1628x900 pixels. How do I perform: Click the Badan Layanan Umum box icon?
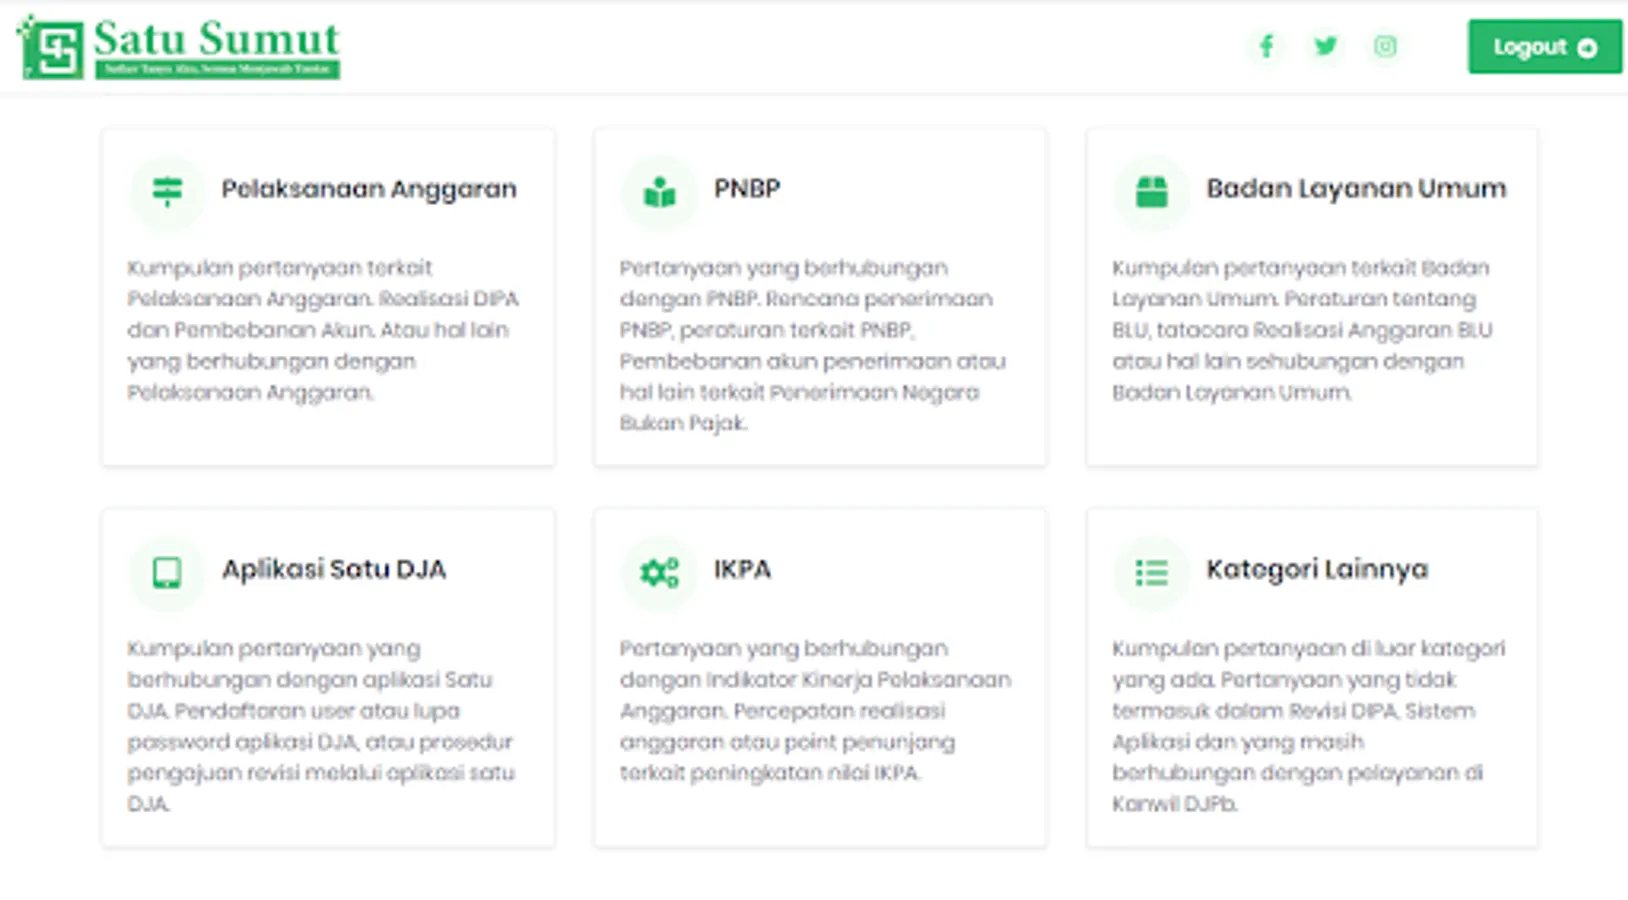[1152, 191]
